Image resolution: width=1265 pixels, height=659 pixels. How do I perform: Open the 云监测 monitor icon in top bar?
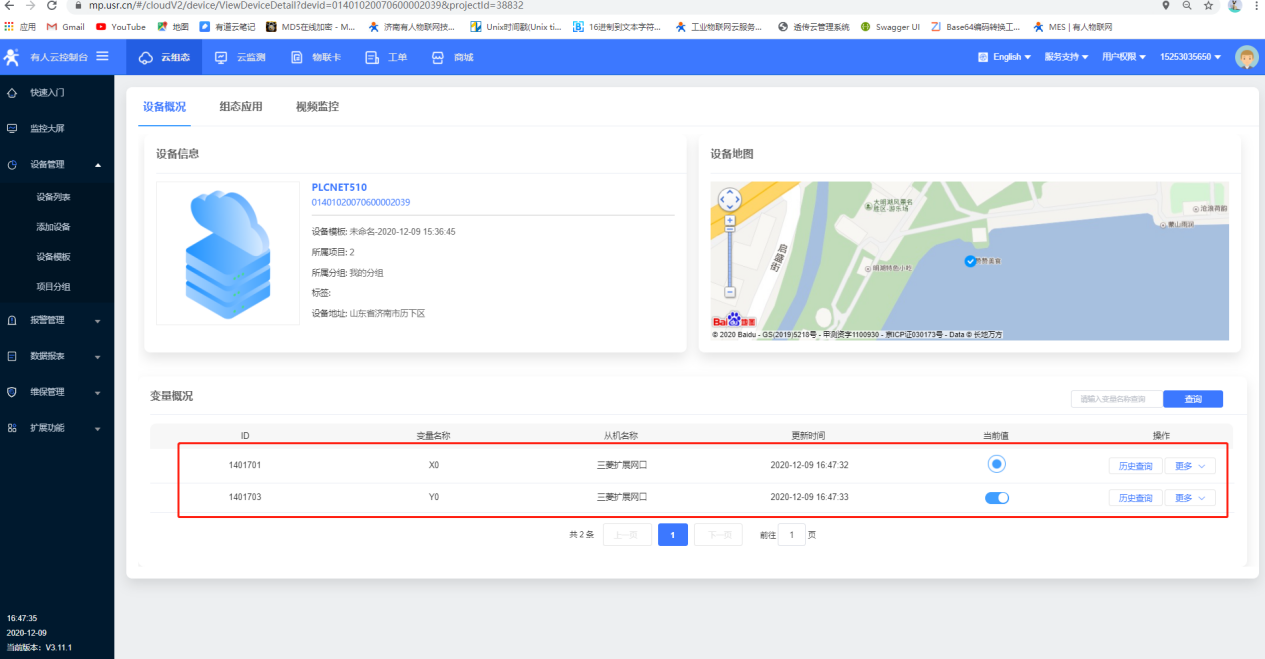222,58
